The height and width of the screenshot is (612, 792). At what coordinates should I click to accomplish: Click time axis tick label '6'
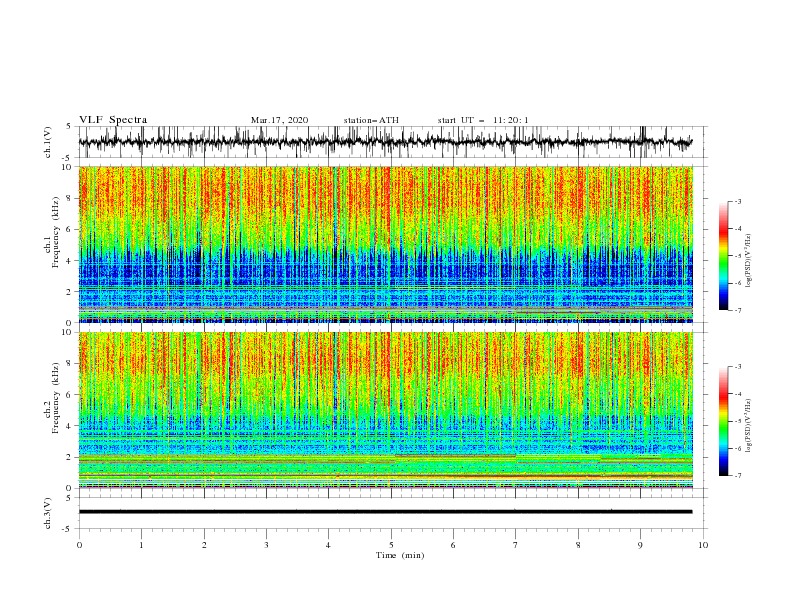pos(453,545)
